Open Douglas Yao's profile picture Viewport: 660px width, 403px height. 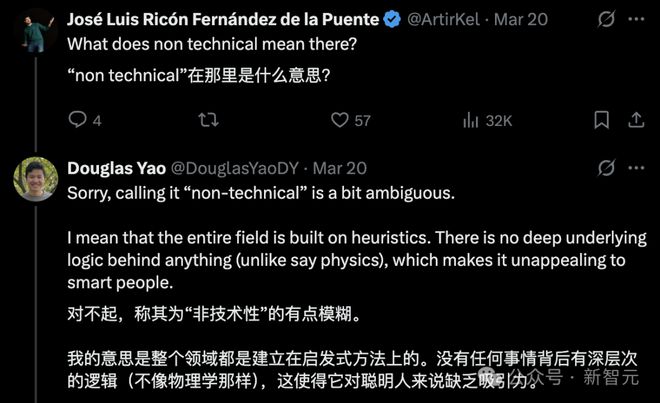[x=35, y=178]
